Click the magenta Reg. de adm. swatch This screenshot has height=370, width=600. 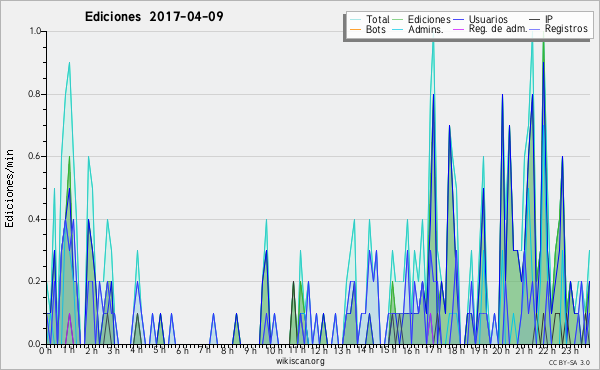(x=459, y=29)
